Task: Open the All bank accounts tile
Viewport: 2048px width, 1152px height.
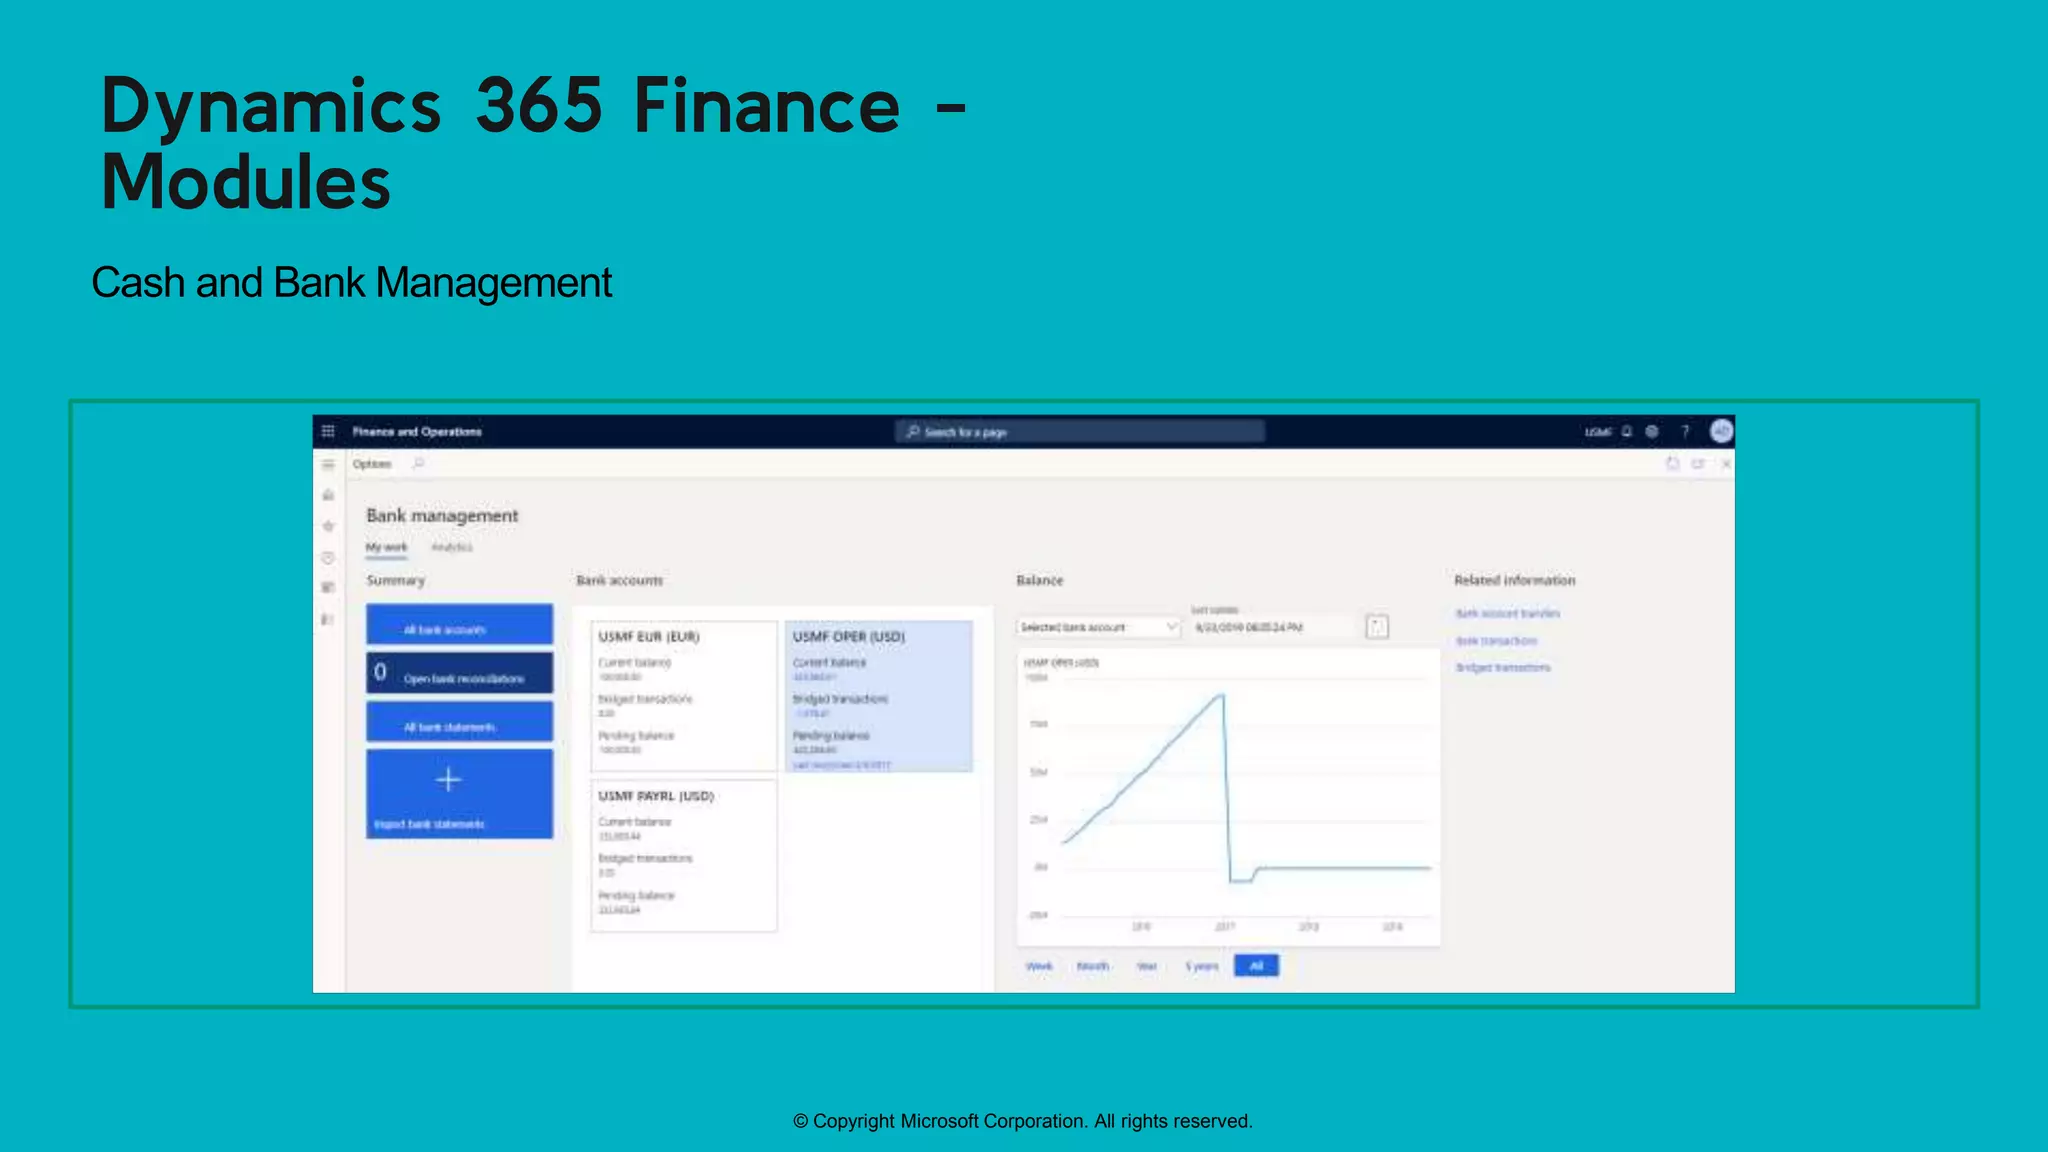Action: point(459,624)
